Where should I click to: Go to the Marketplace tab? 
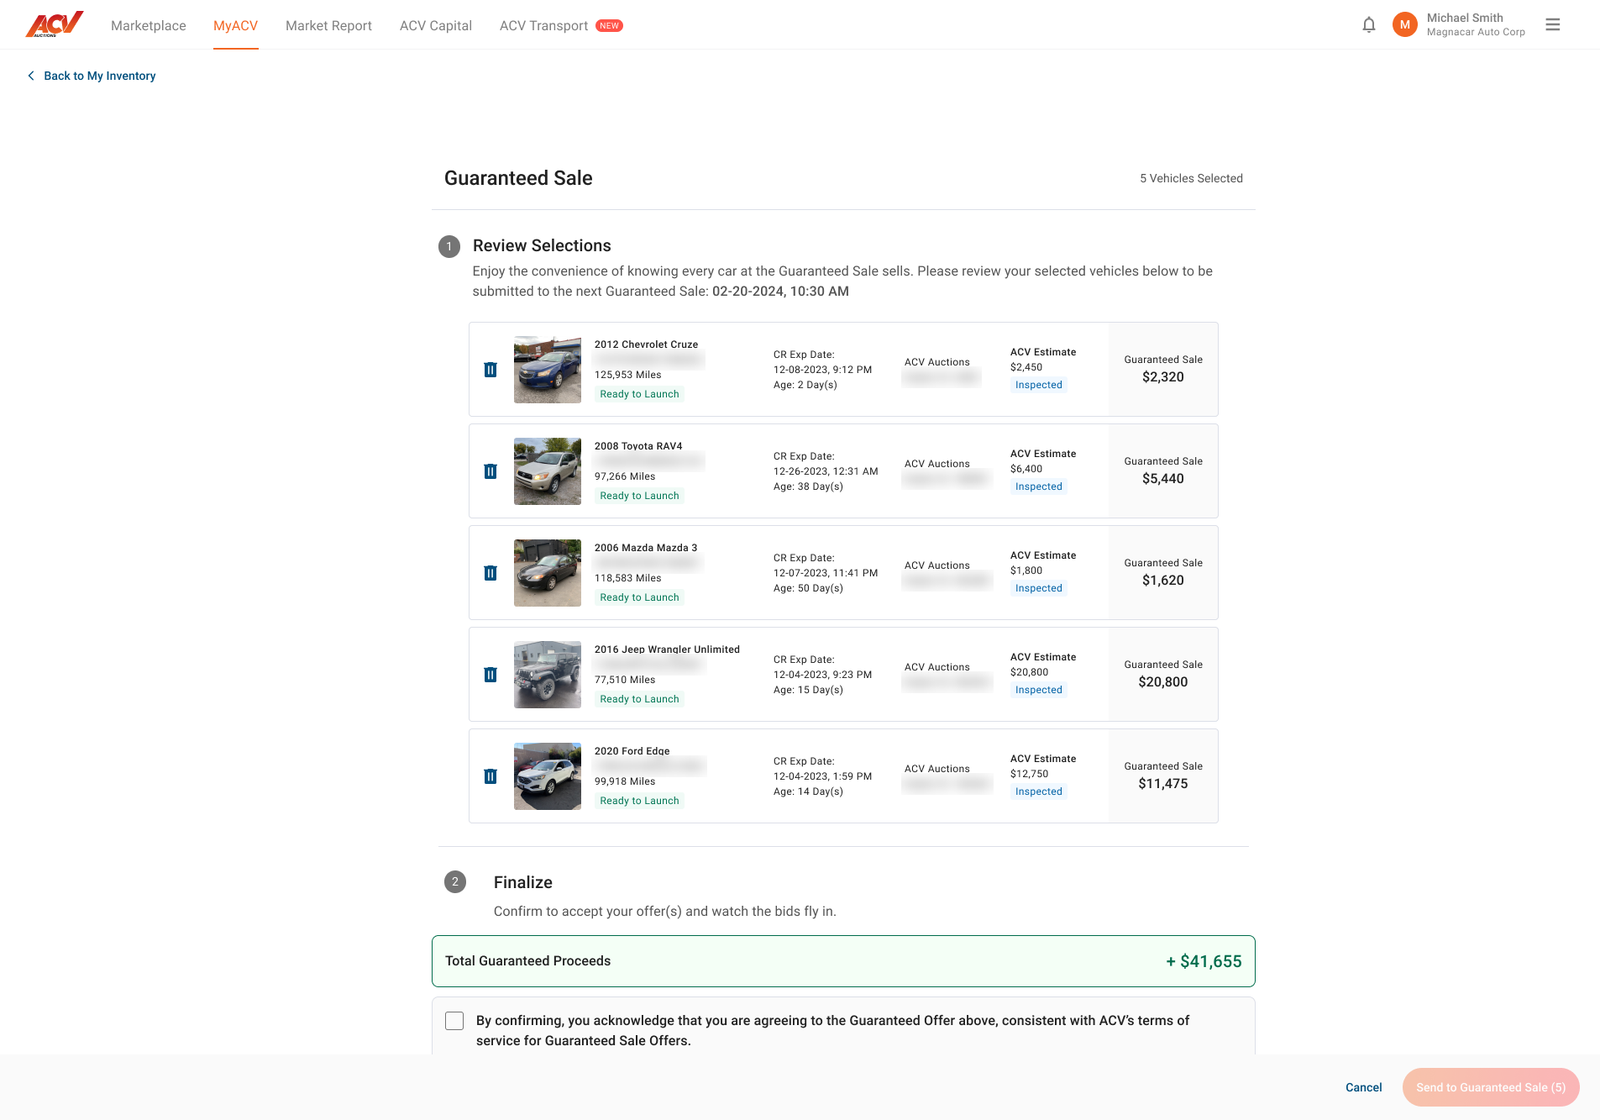tap(148, 26)
